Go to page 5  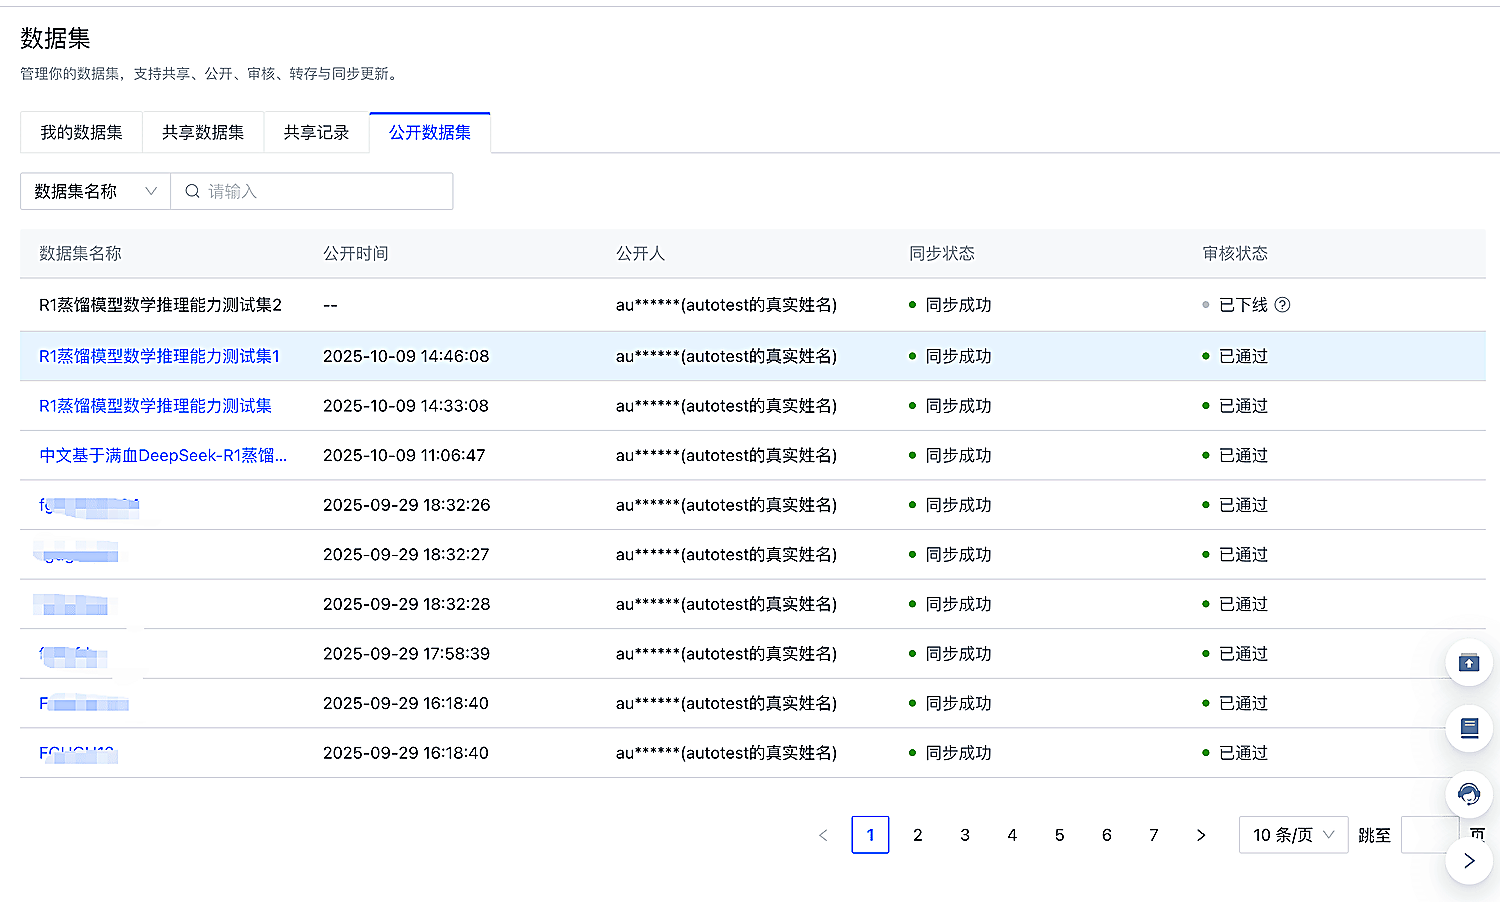pos(1059,835)
